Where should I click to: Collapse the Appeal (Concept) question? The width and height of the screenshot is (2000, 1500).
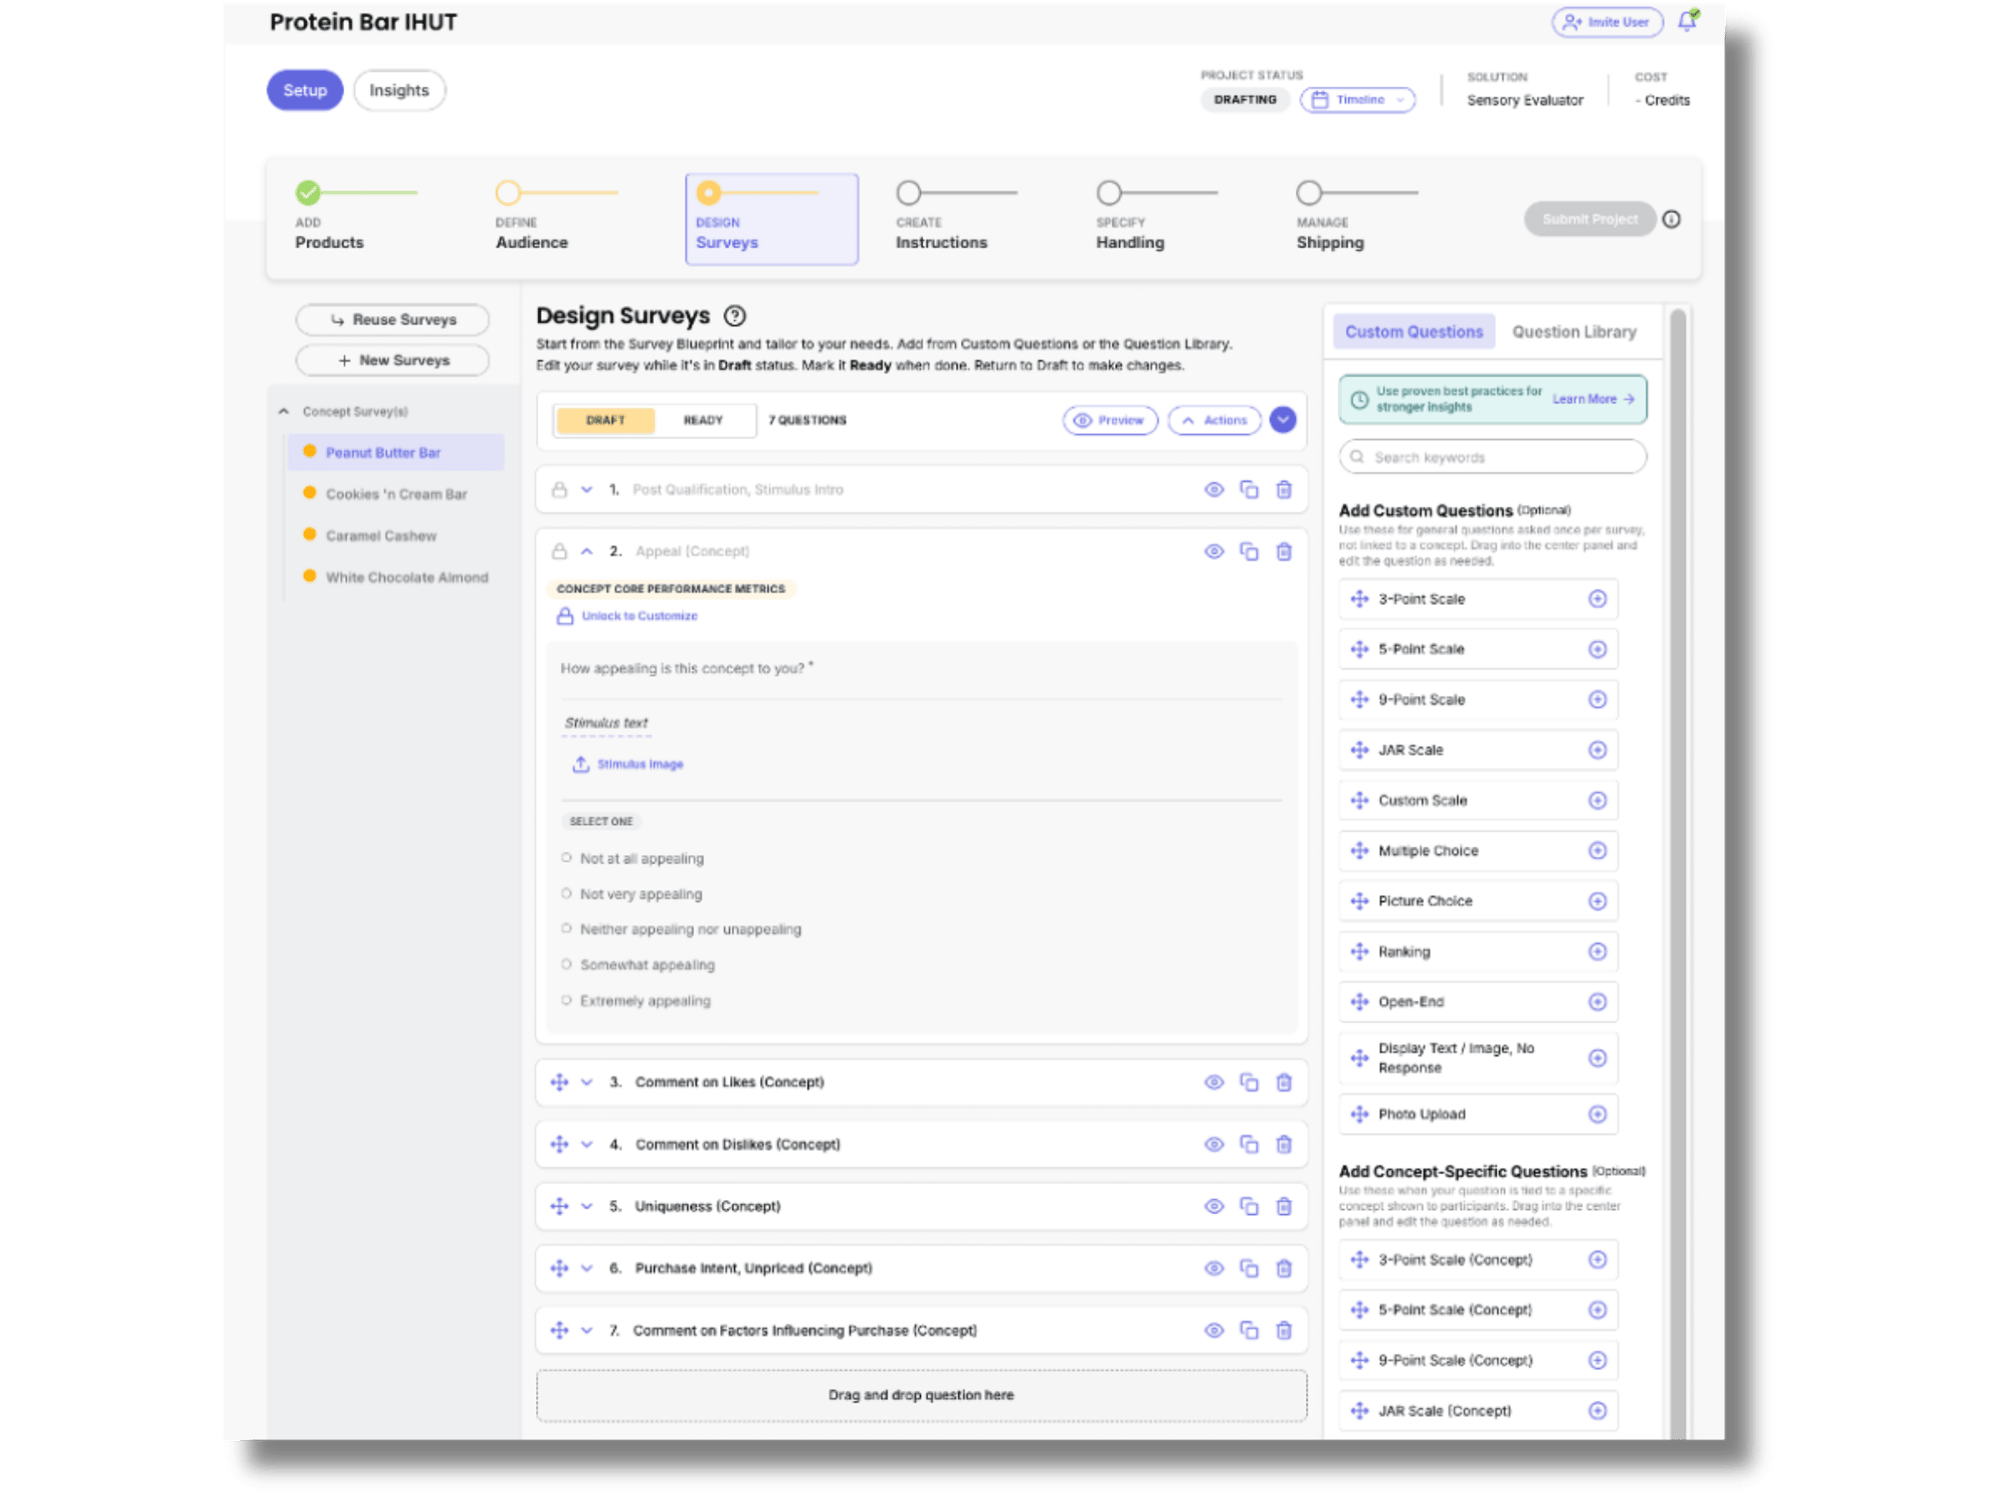click(586, 551)
